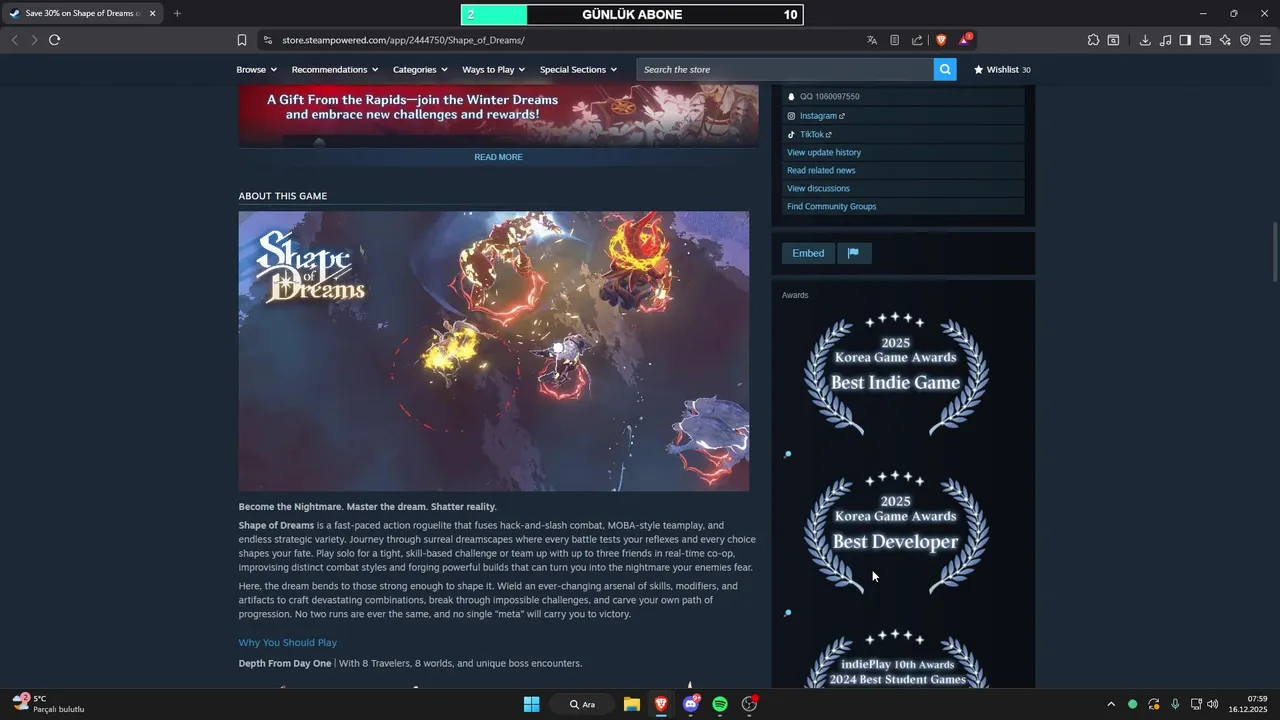The width and height of the screenshot is (1280, 720).
Task: Expand announcement with READ MORE
Action: point(498,157)
